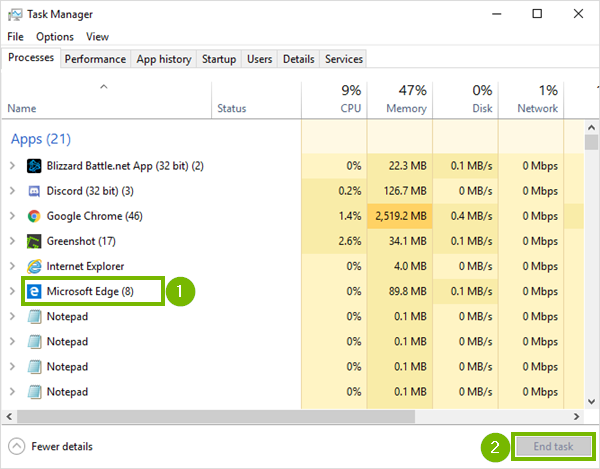Switch to the Services tab
600x469 pixels.
pyautogui.click(x=344, y=59)
